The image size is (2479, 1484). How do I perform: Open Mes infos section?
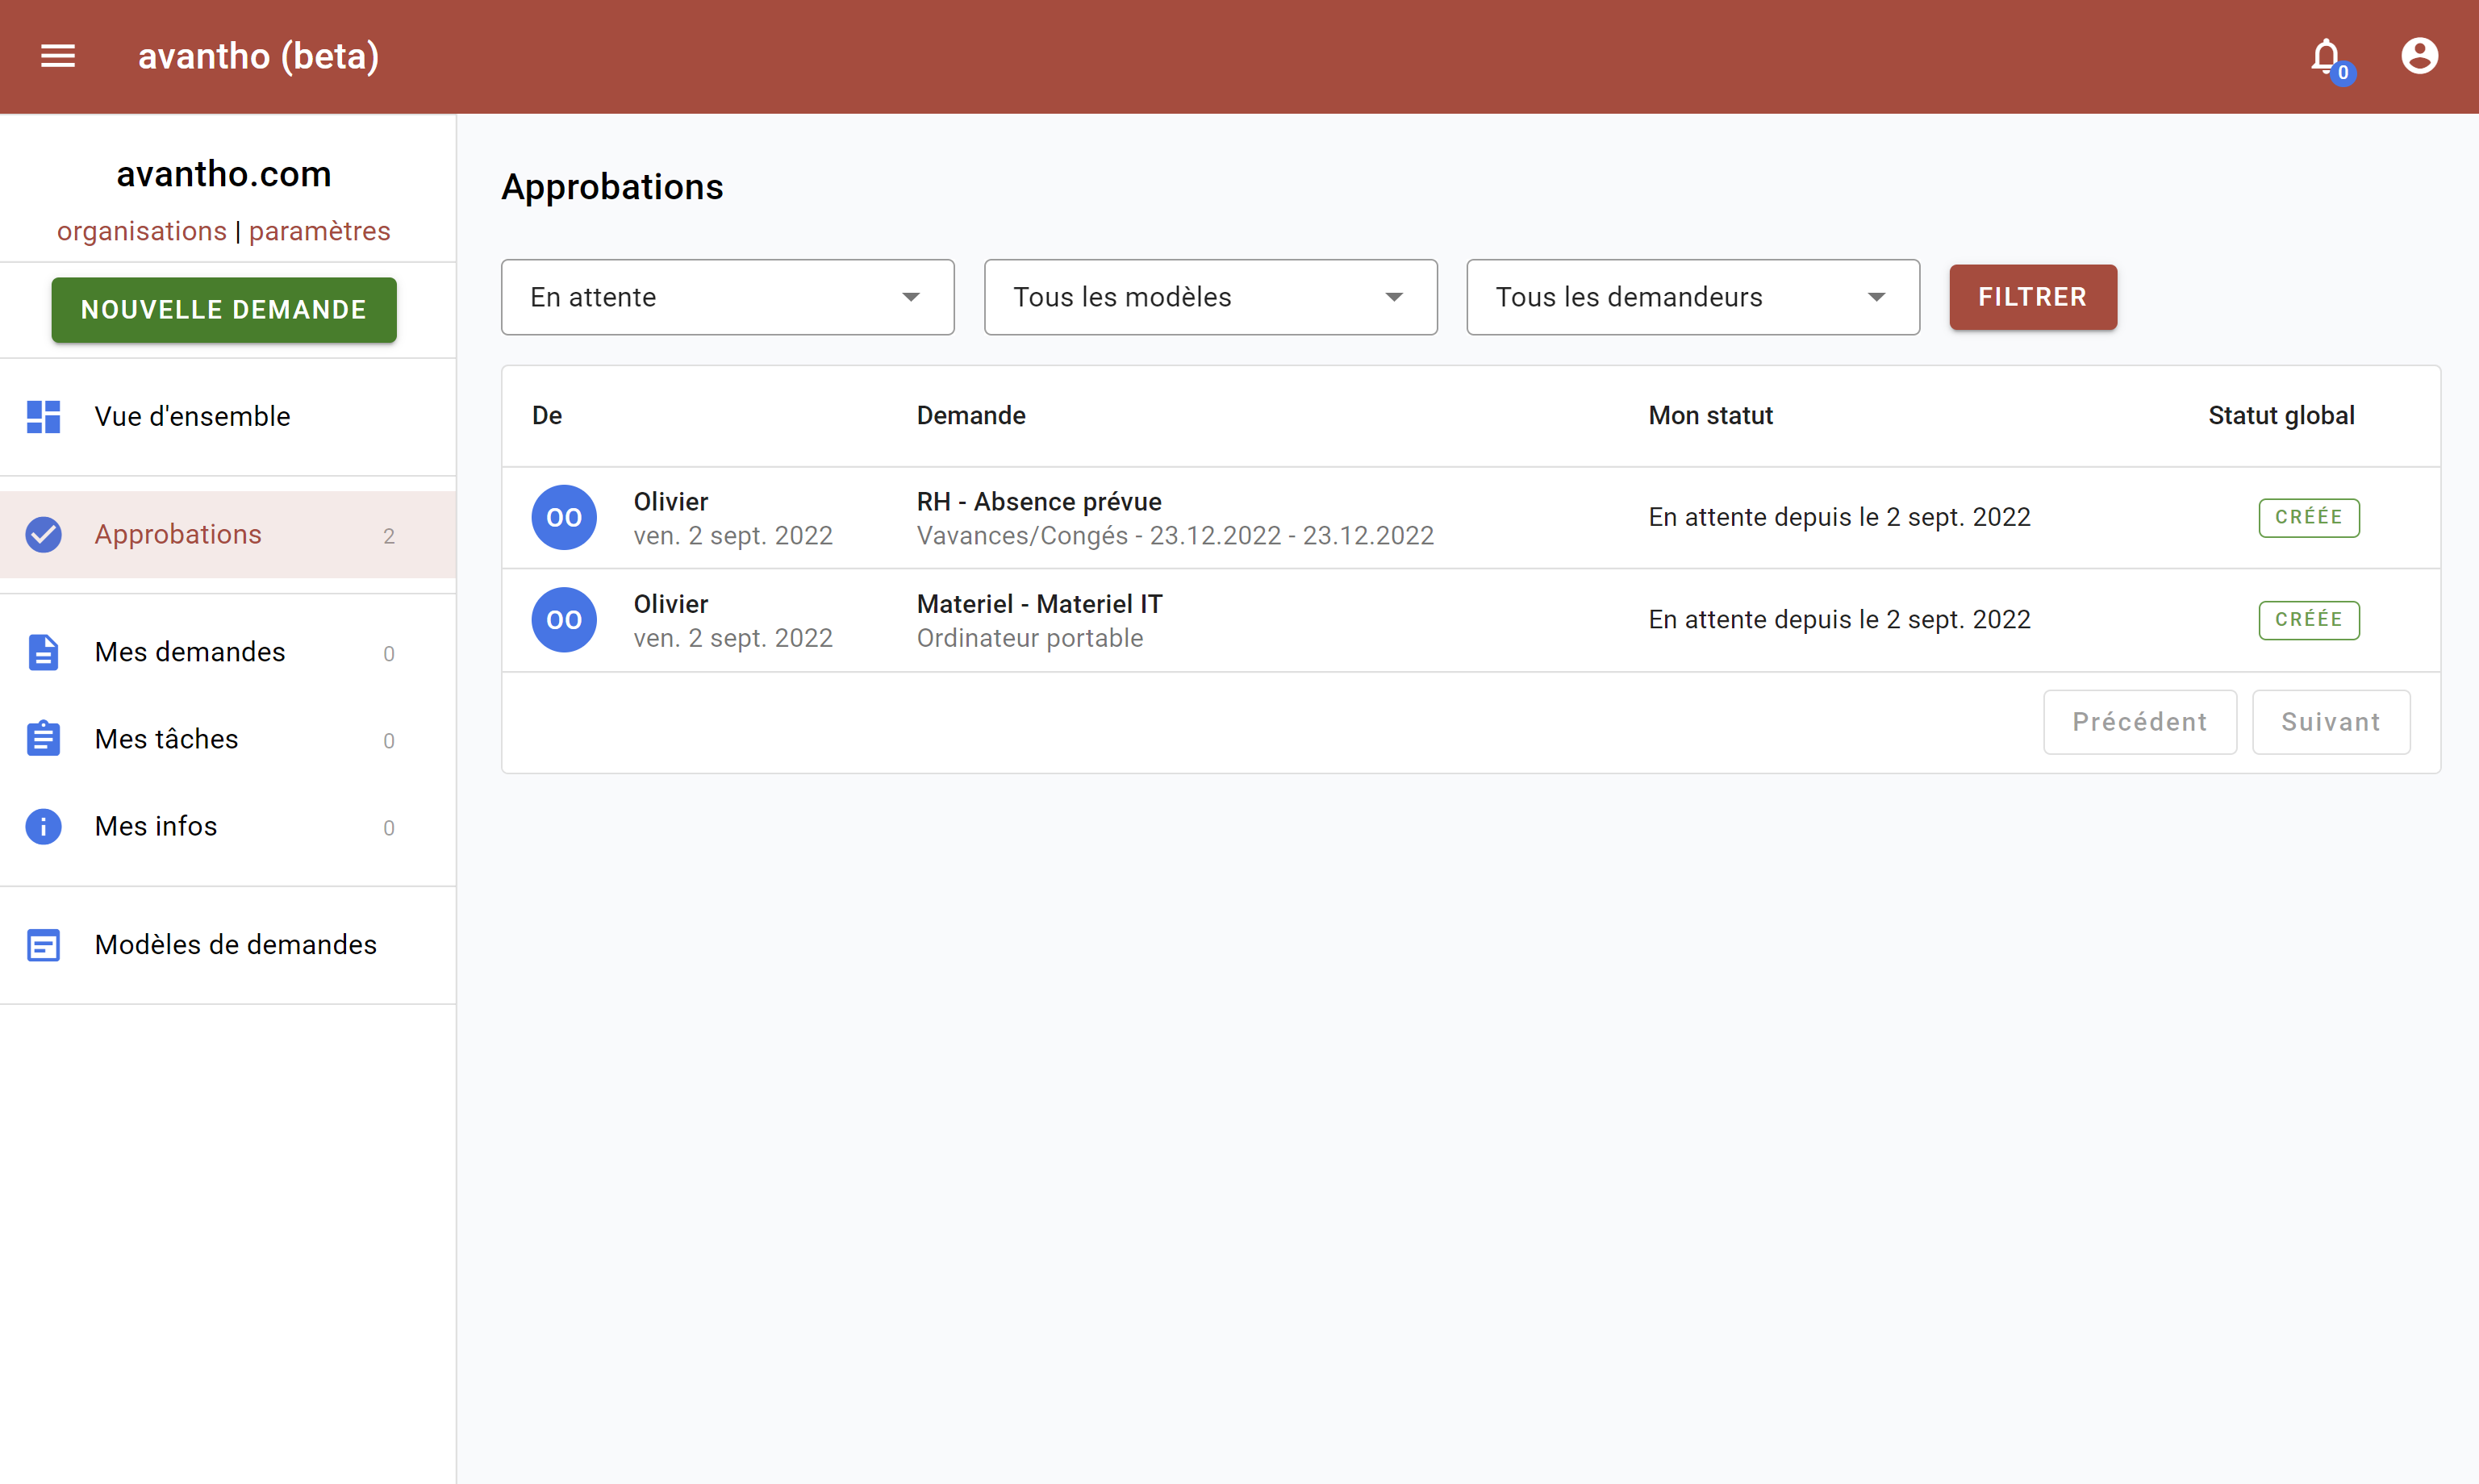pos(228,827)
